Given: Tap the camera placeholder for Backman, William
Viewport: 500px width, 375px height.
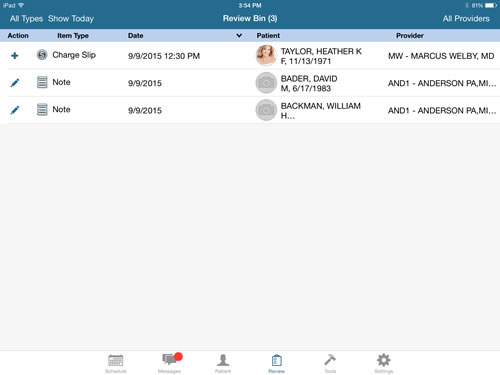Looking at the screenshot, I should pos(266,110).
